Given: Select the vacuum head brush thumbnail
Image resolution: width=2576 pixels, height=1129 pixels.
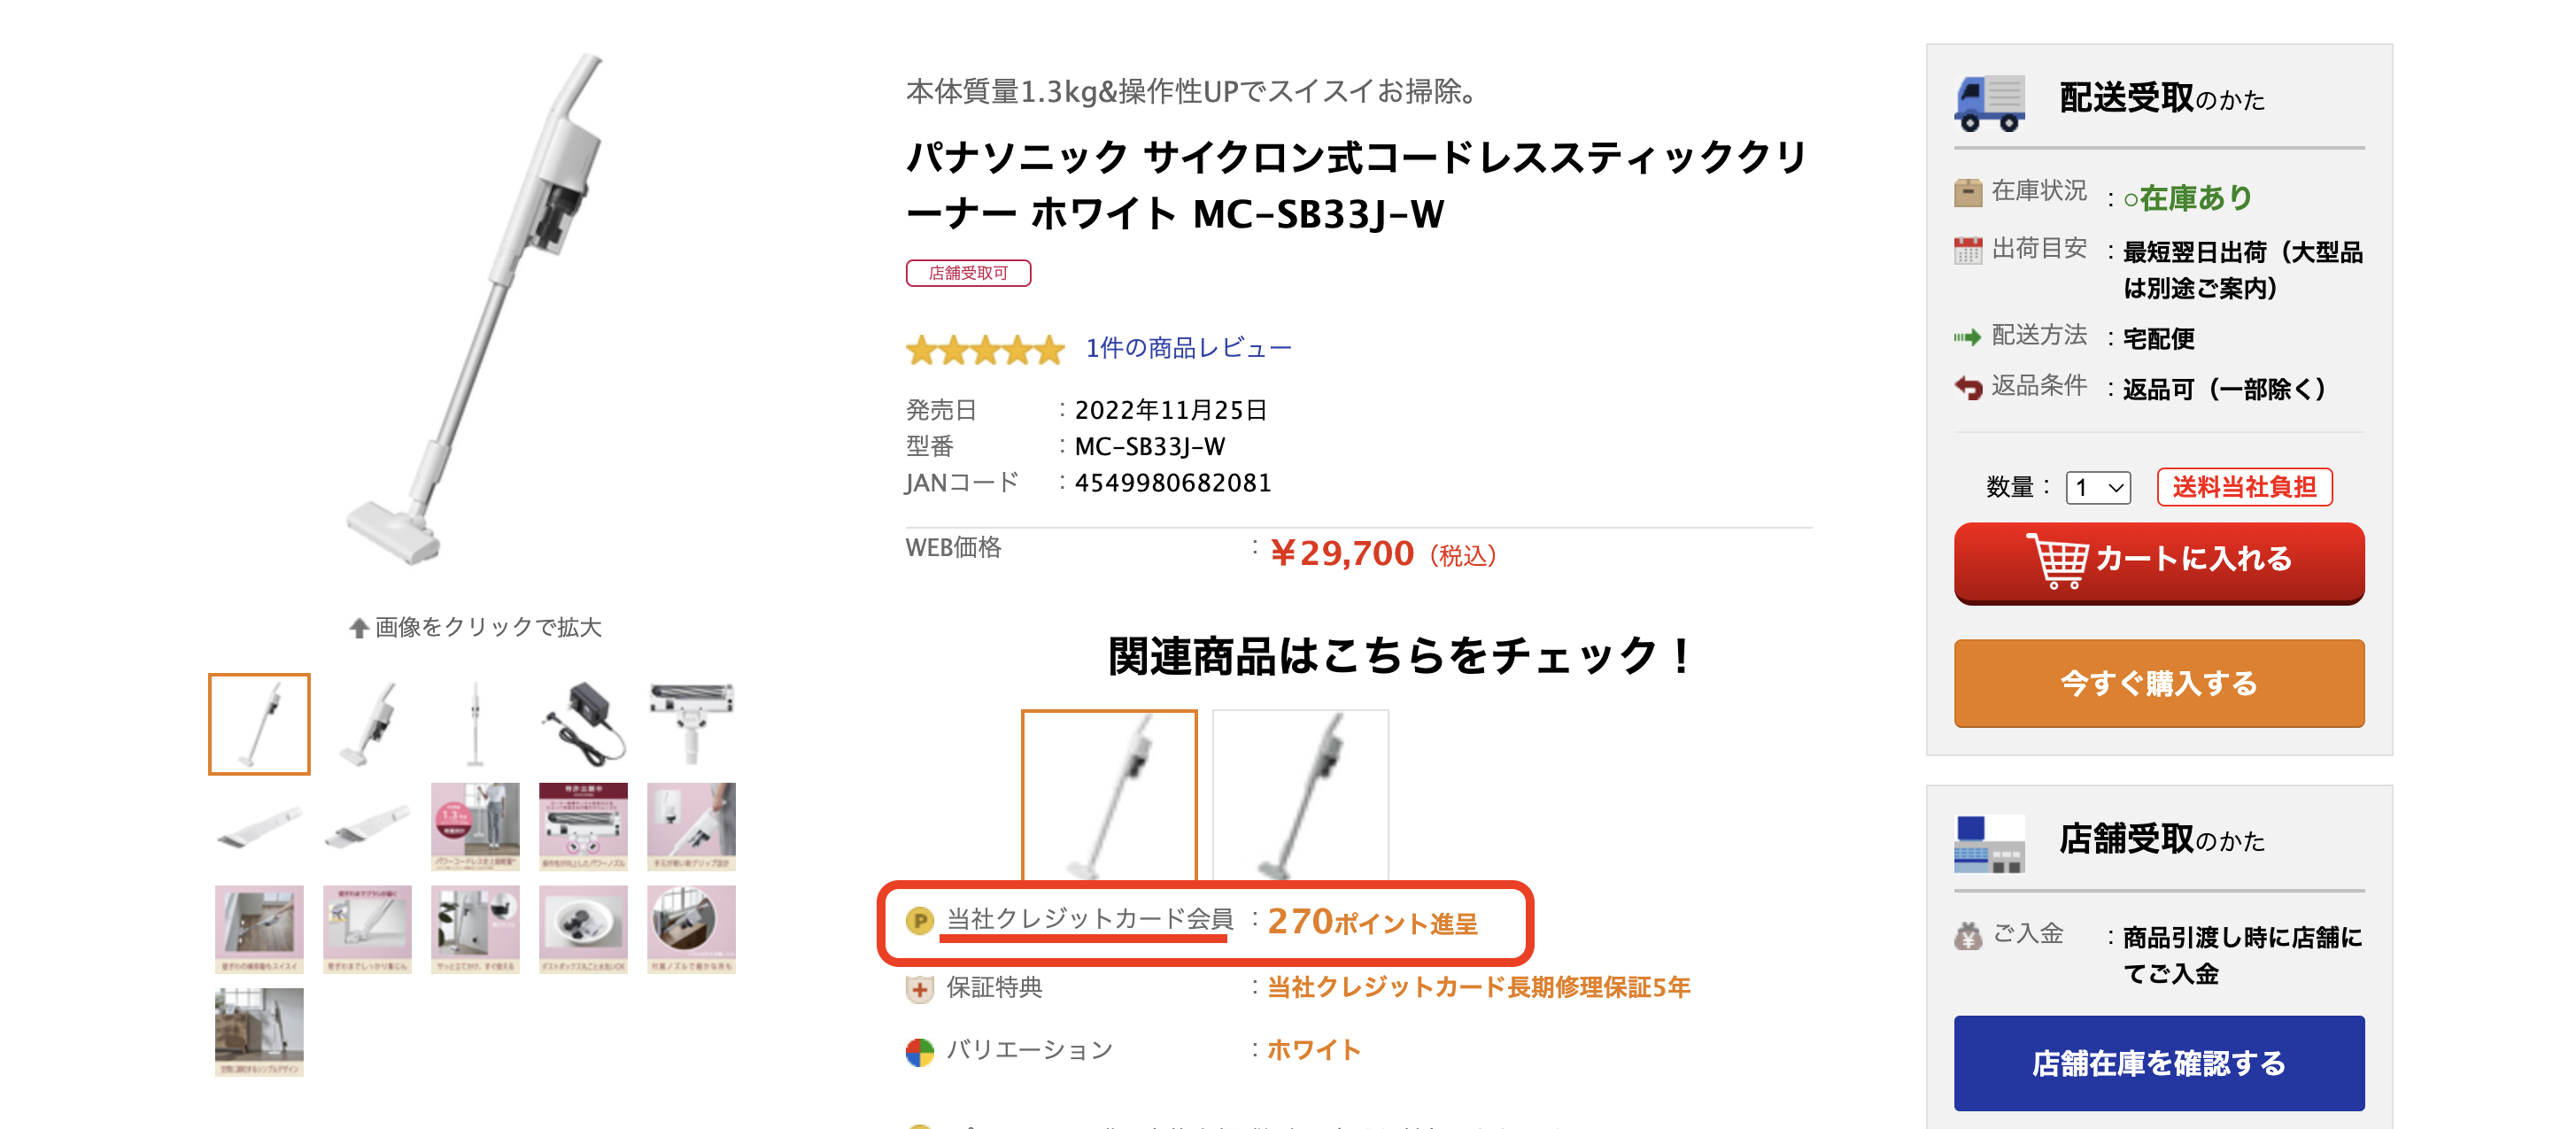Looking at the screenshot, I should tap(691, 723).
